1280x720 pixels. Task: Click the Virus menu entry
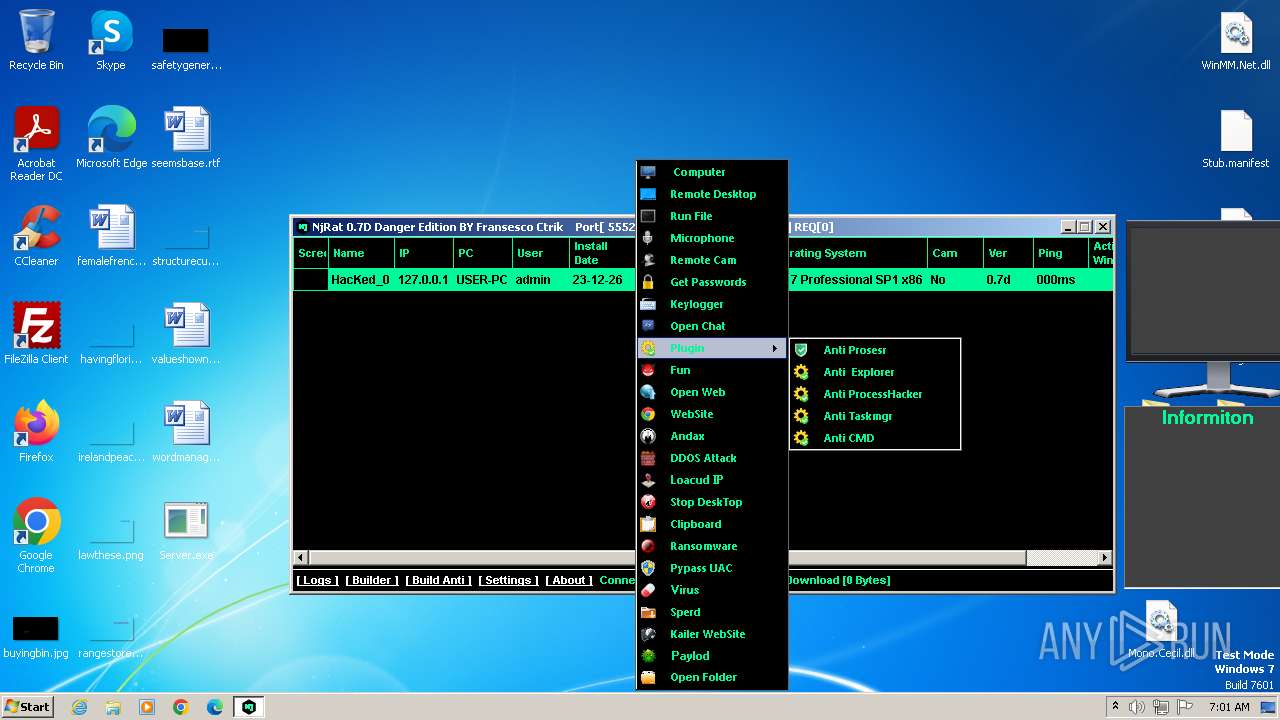coord(712,590)
